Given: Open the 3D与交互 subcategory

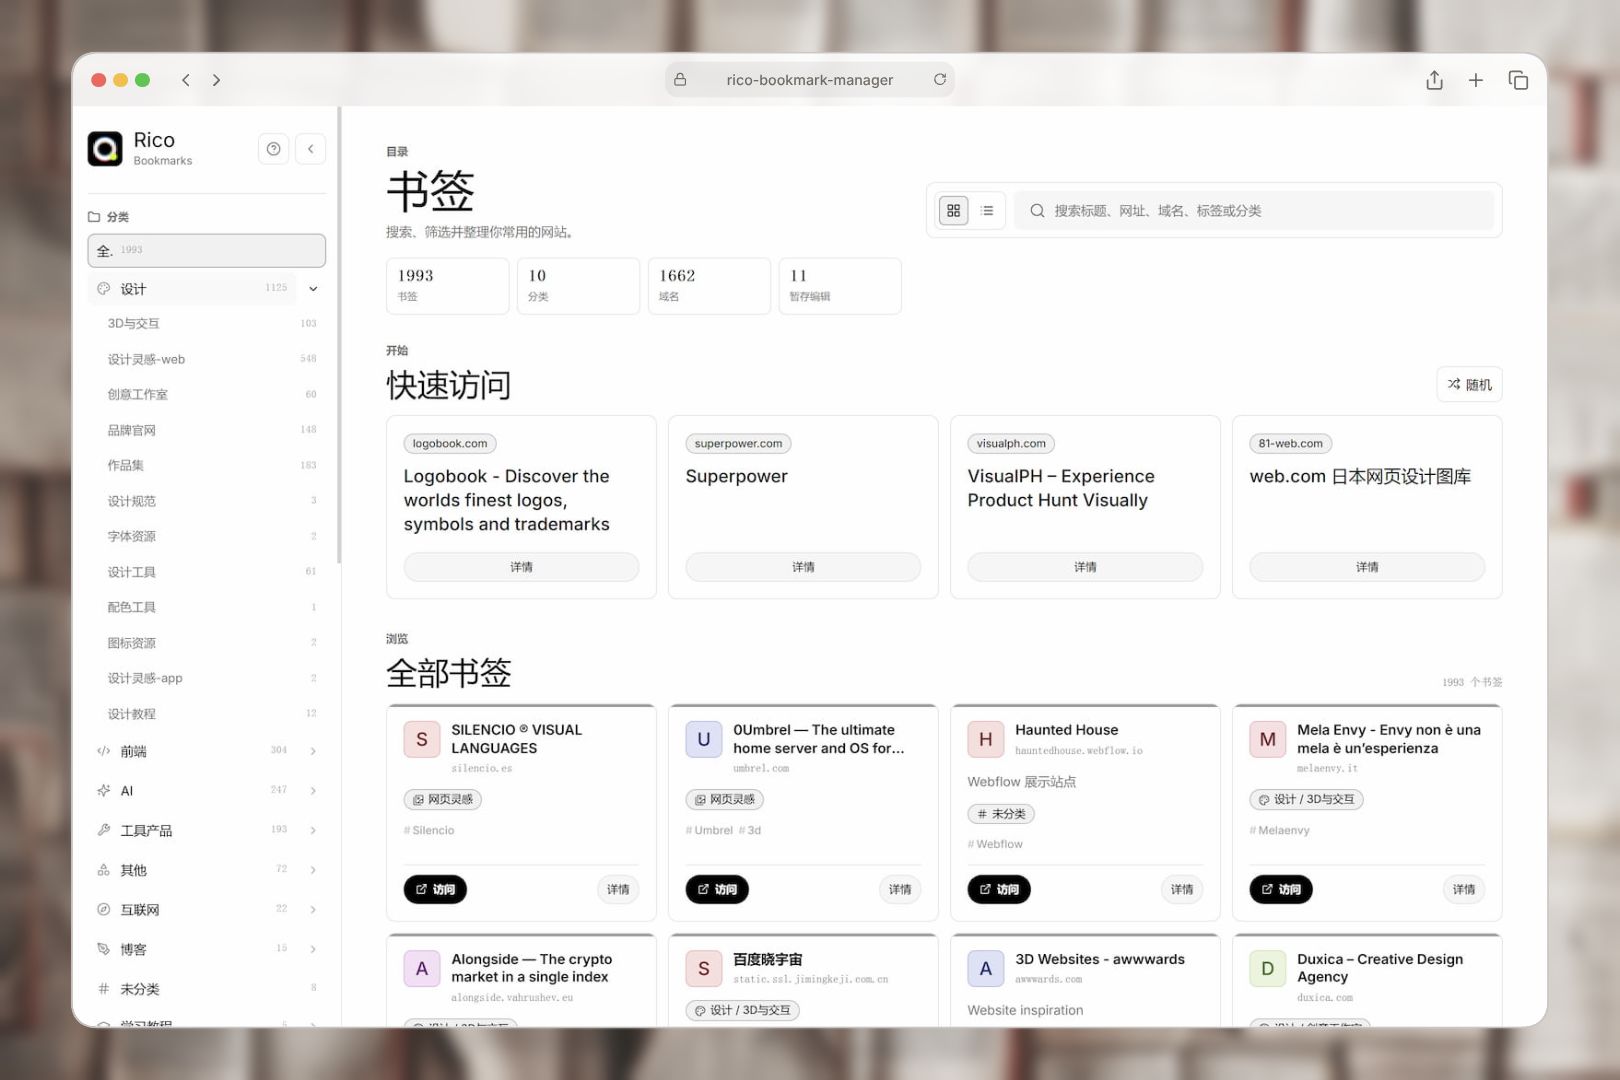Looking at the screenshot, I should [x=211, y=323].
